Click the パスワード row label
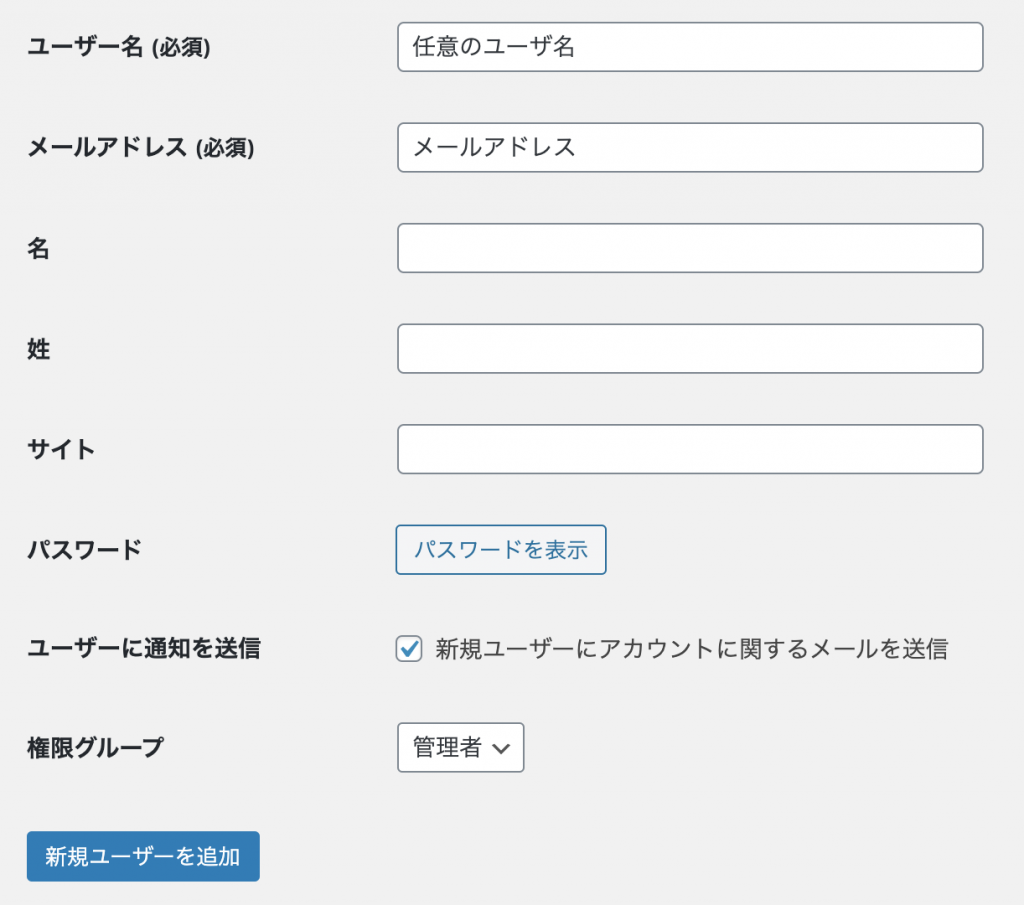This screenshot has height=905, width=1024. (84, 549)
